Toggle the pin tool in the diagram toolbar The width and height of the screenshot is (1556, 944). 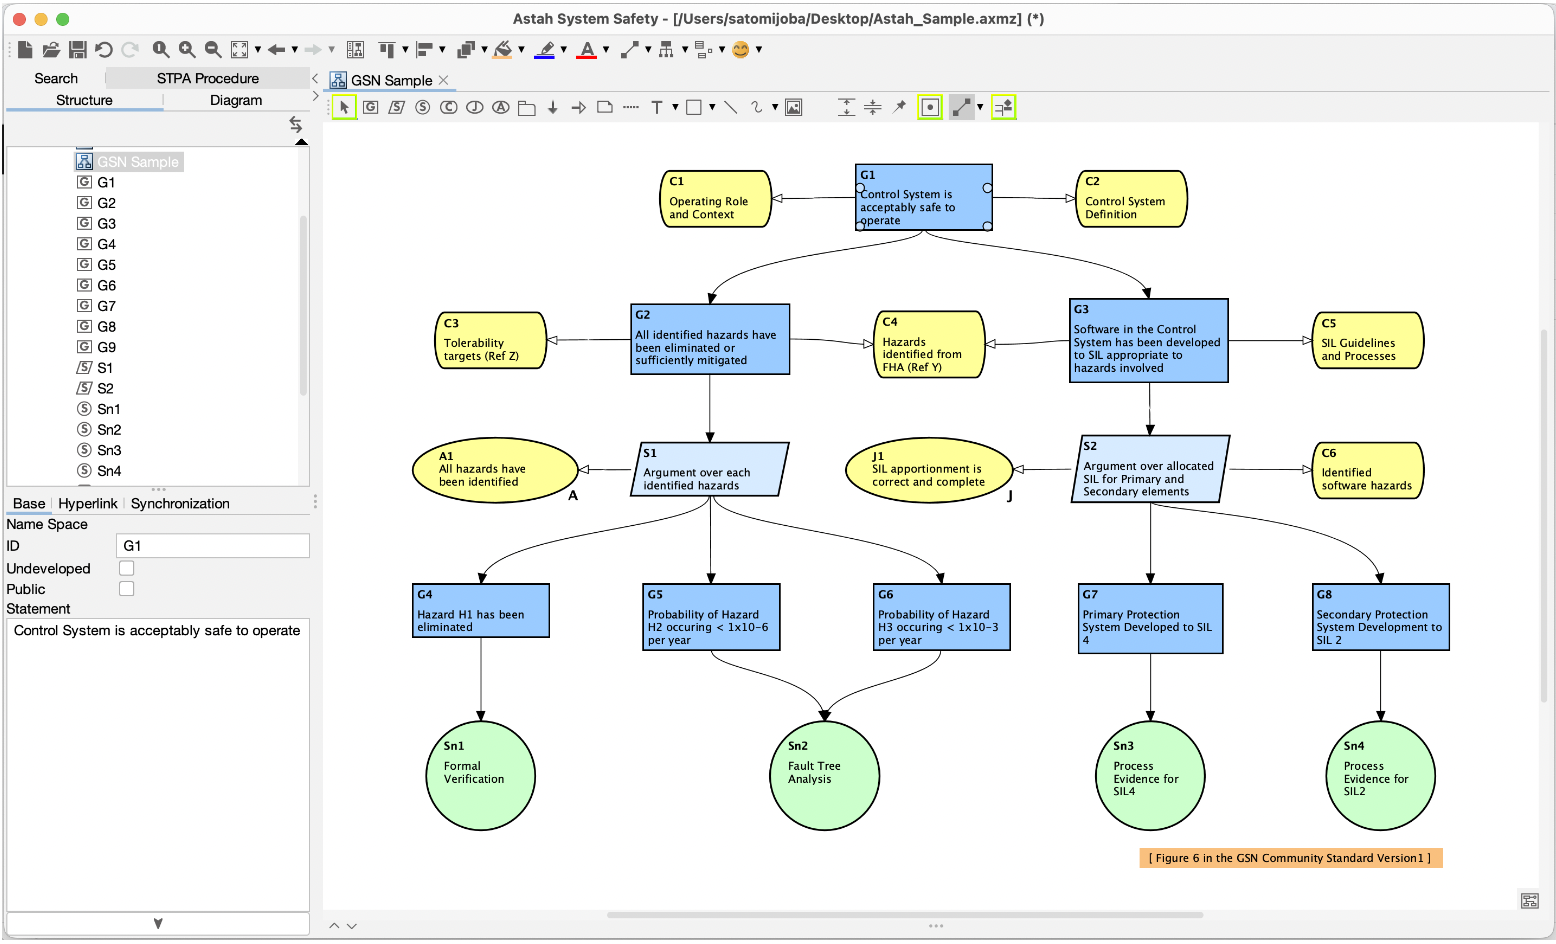pos(899,106)
